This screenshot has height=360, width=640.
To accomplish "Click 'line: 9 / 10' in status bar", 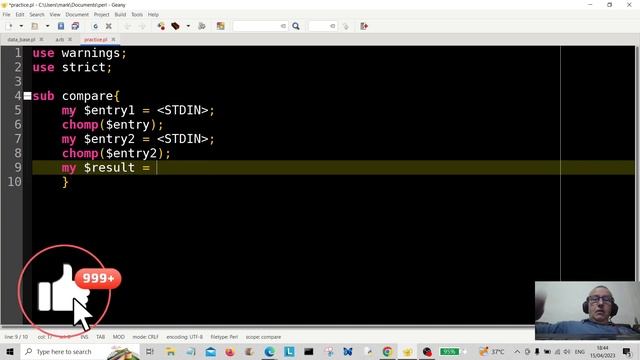I will tap(16, 337).
